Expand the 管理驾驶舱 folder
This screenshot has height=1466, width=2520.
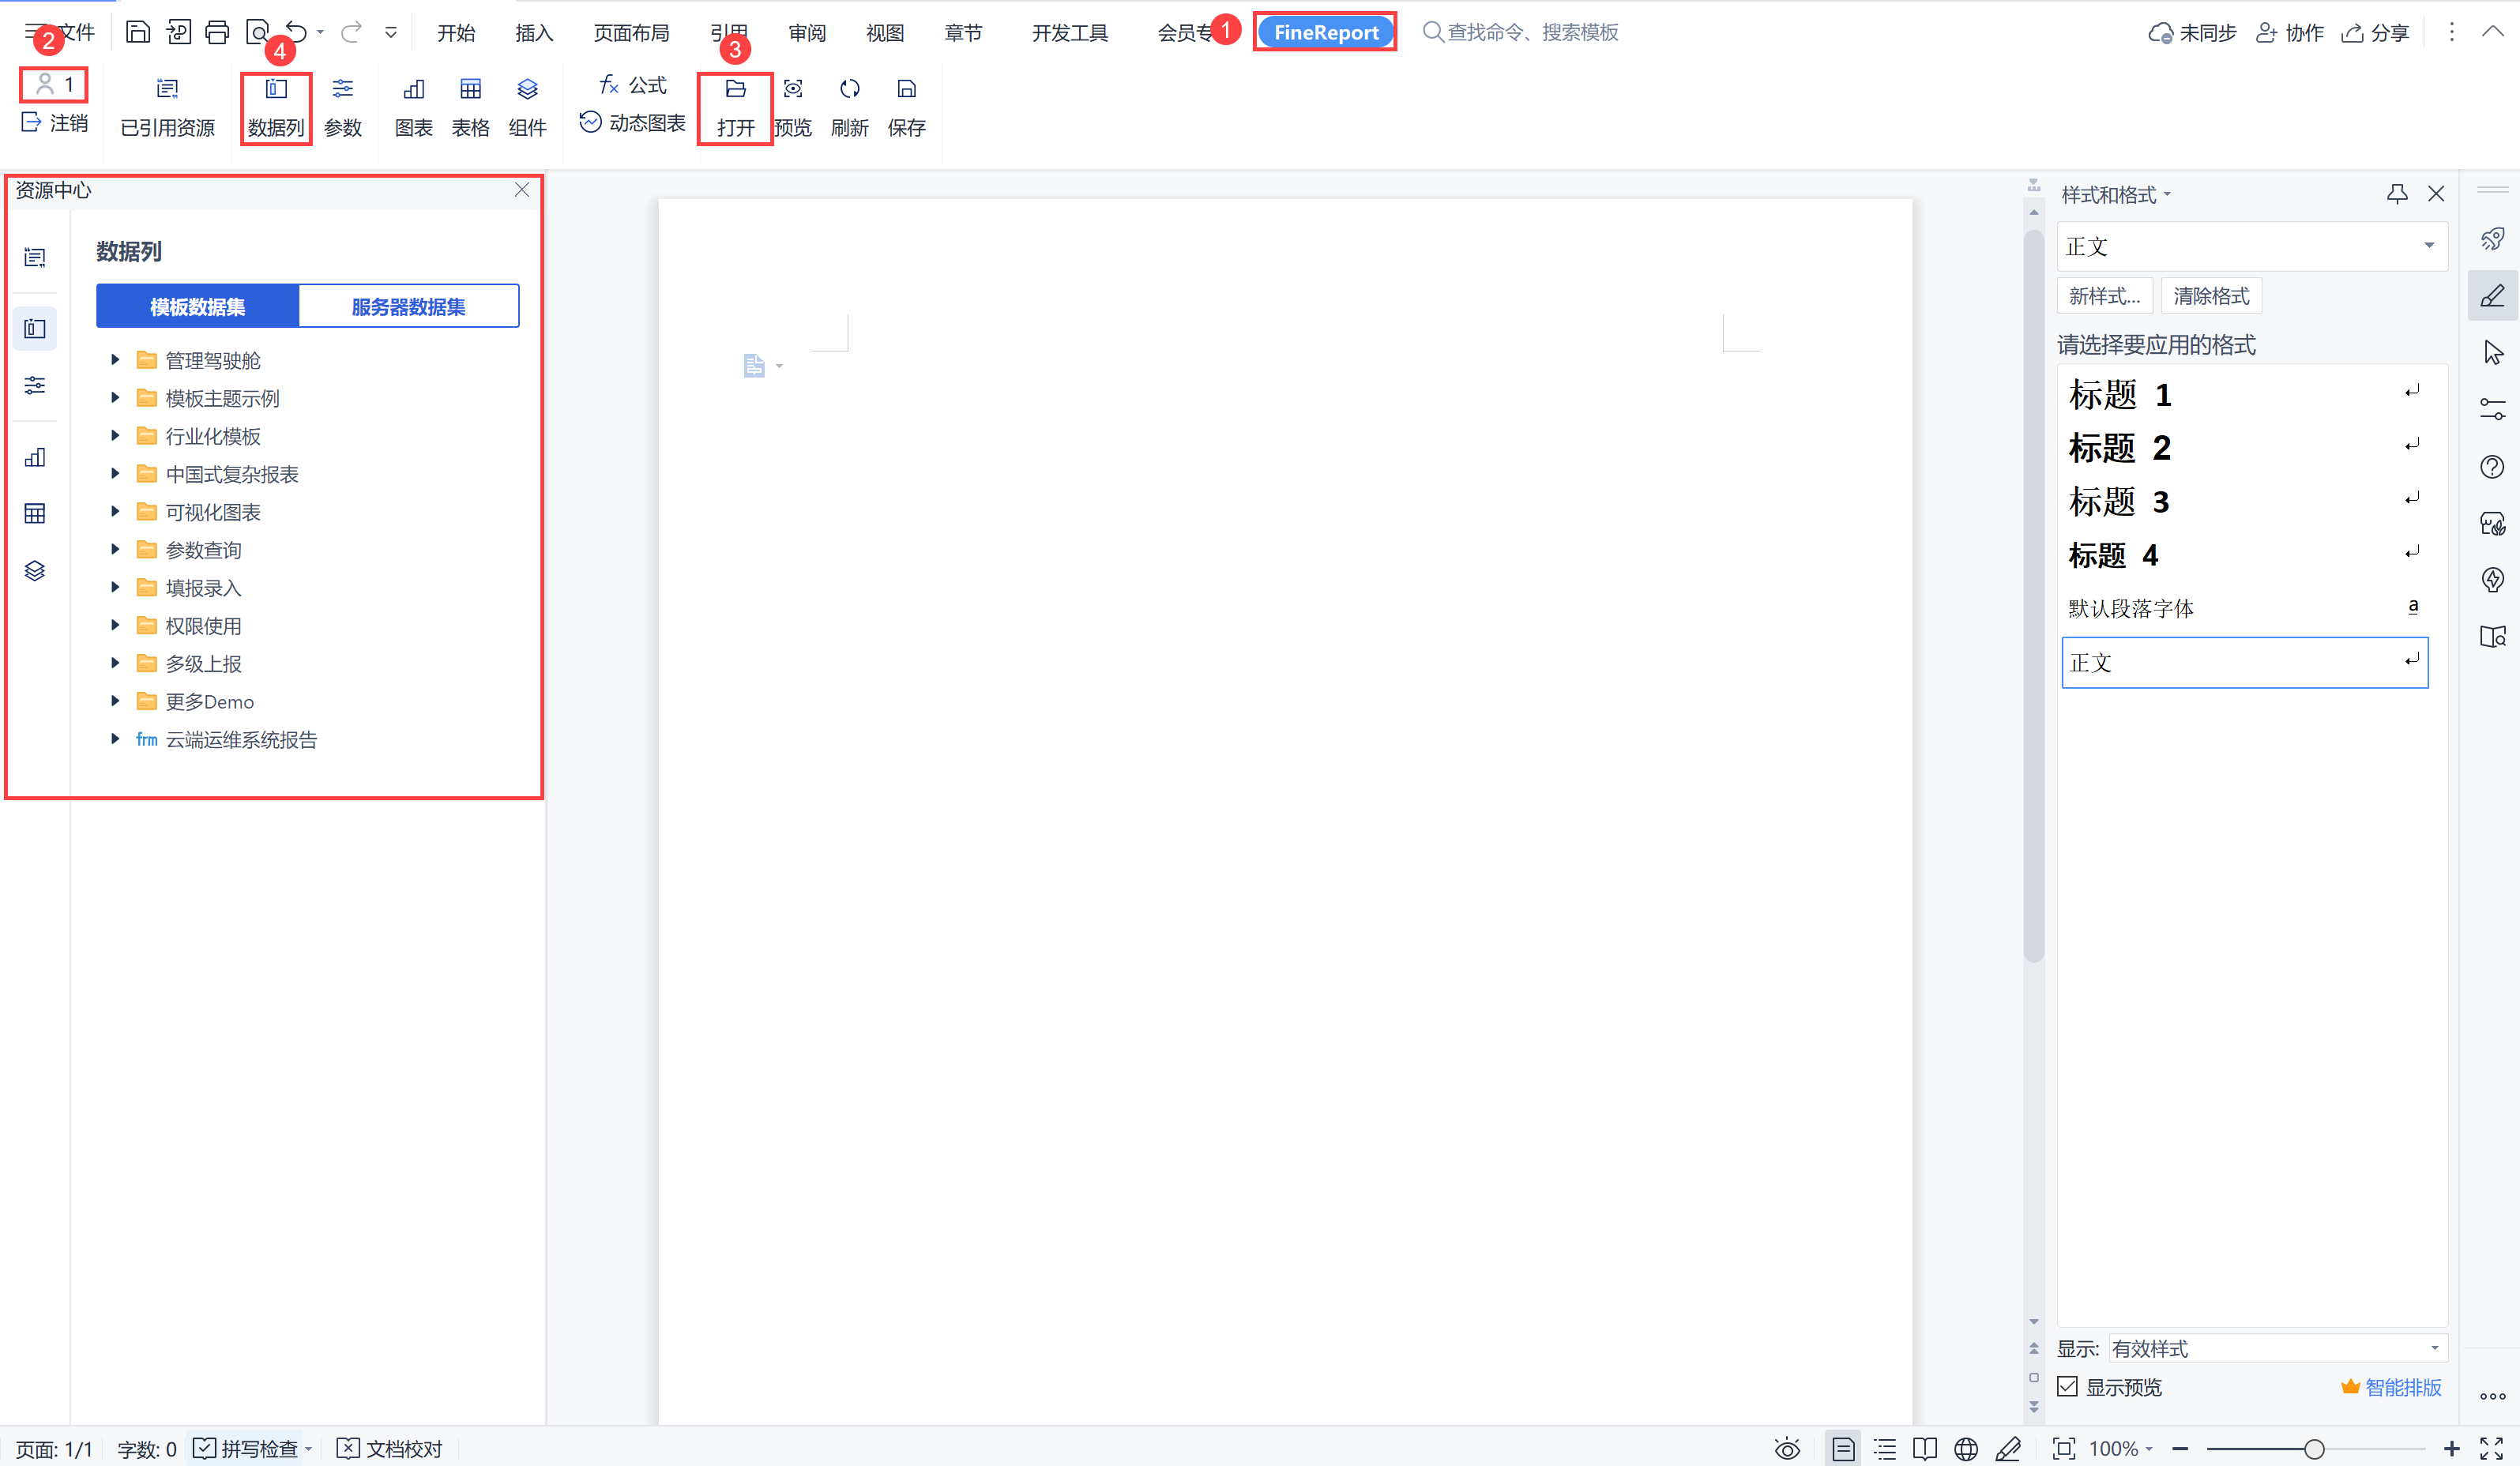click(x=115, y=359)
